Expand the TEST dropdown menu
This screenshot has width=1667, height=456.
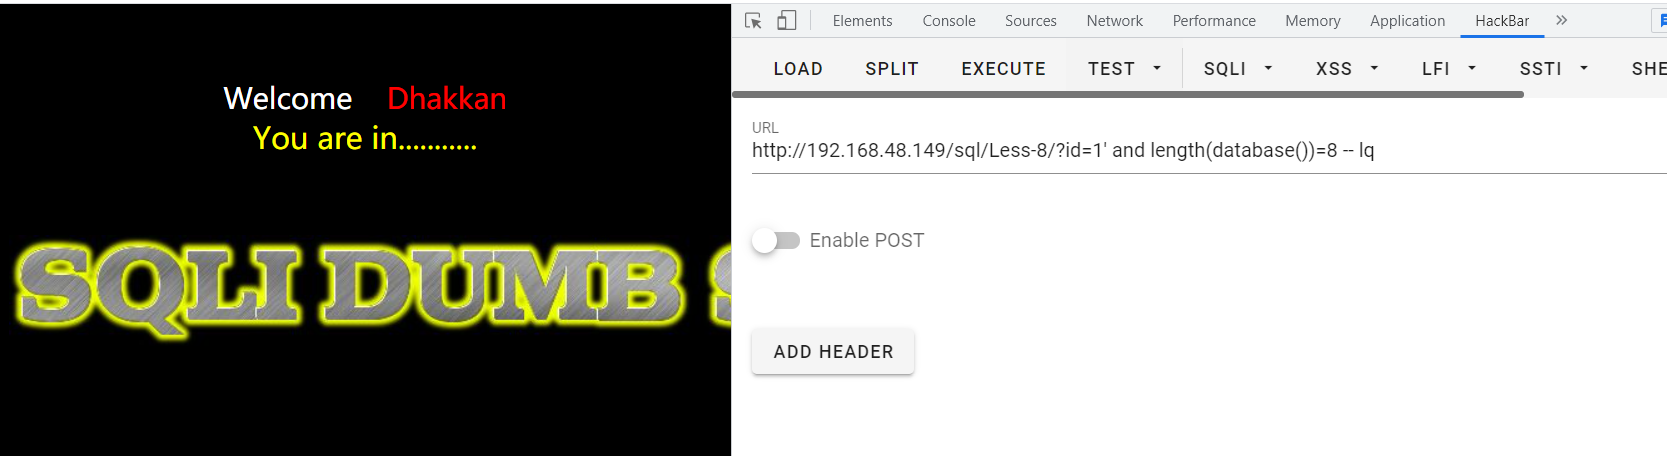pyautogui.click(x=1124, y=69)
